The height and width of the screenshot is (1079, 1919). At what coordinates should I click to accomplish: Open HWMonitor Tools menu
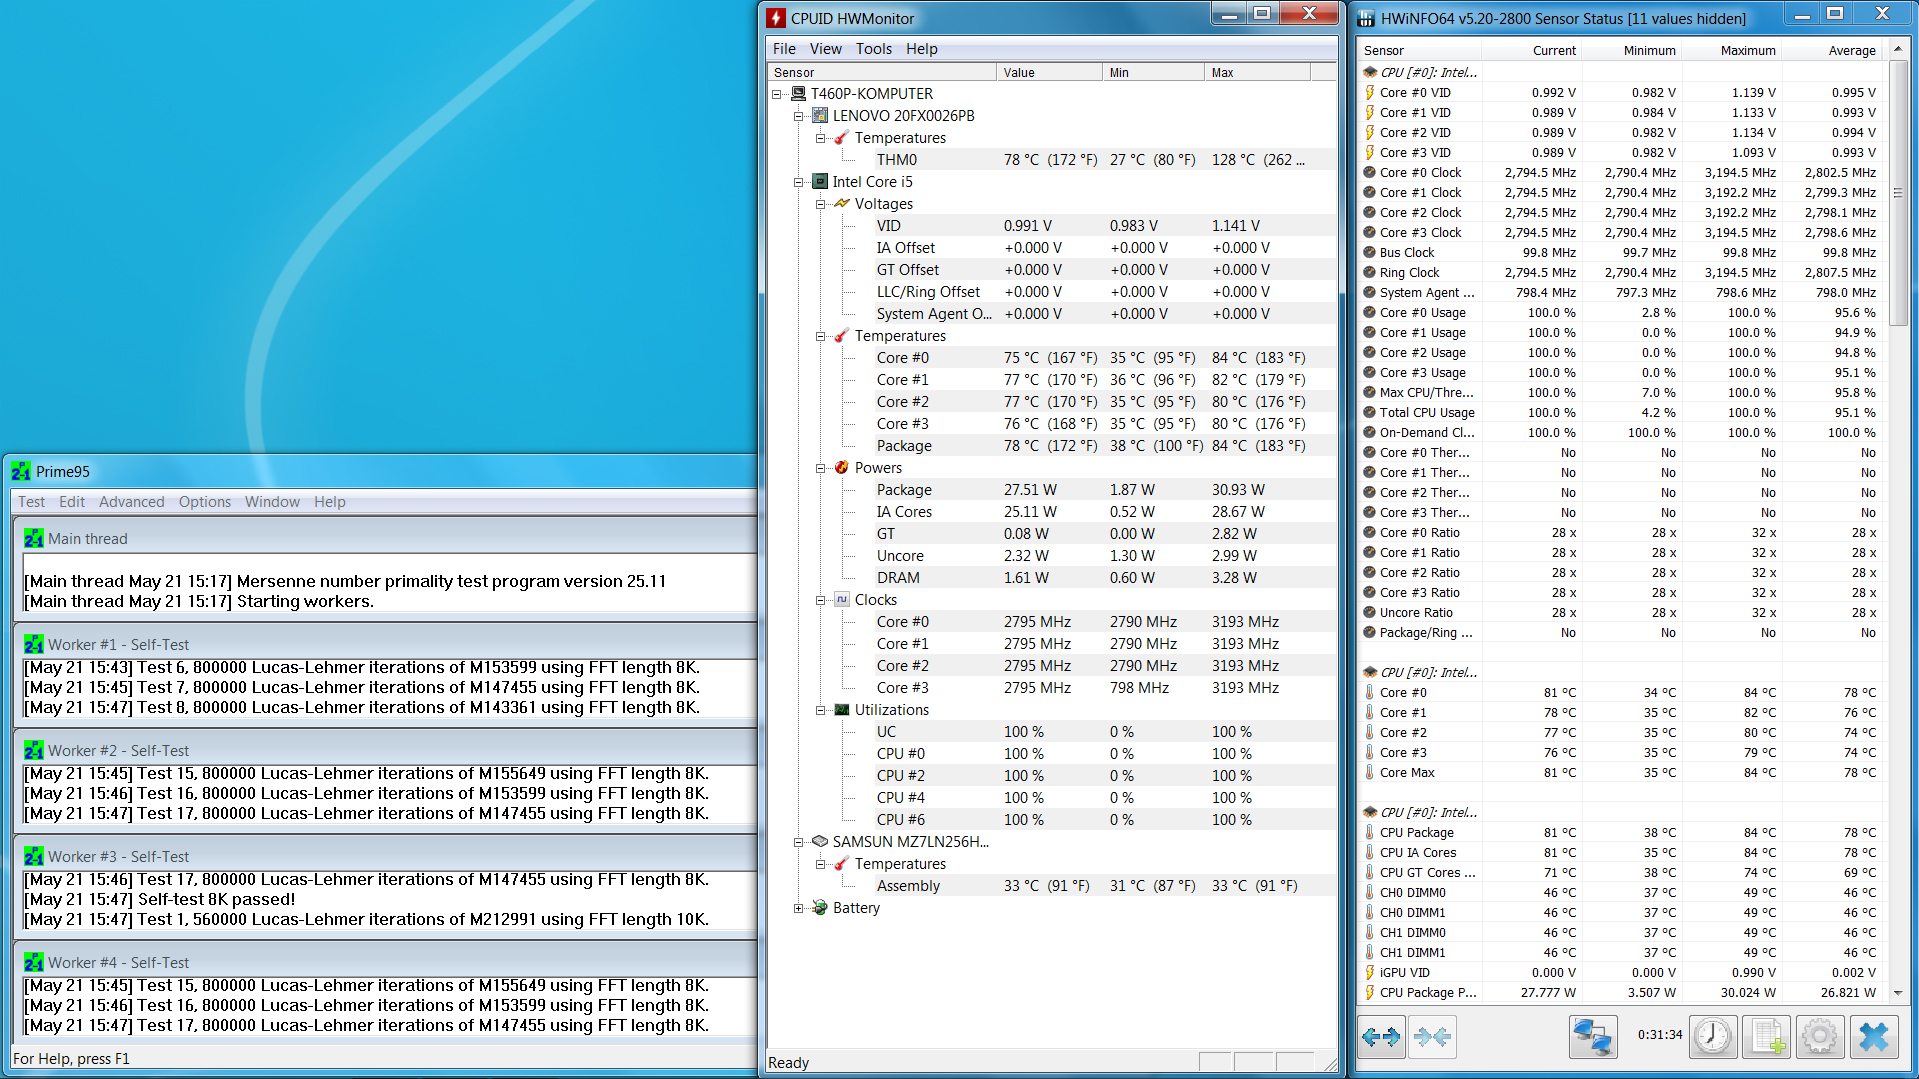coord(873,49)
